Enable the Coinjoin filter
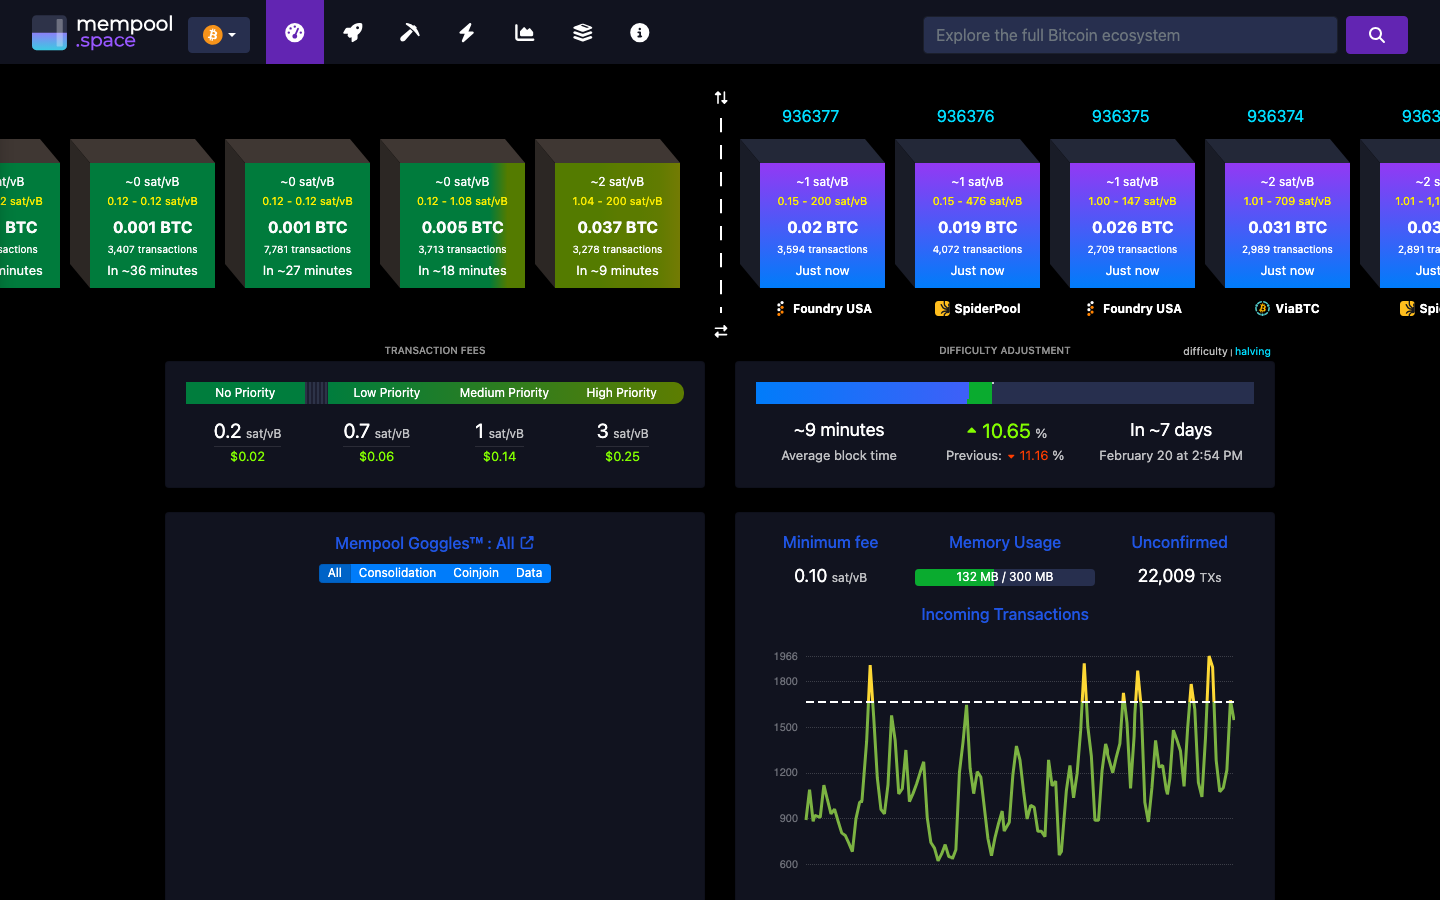The image size is (1440, 900). click(476, 573)
